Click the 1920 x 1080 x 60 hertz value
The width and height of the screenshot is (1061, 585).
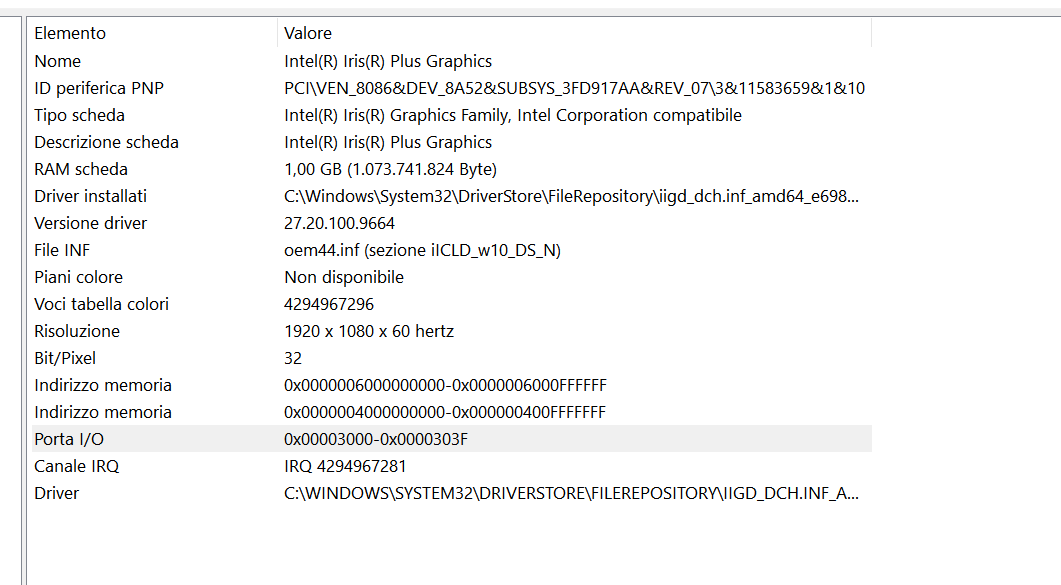click(369, 331)
